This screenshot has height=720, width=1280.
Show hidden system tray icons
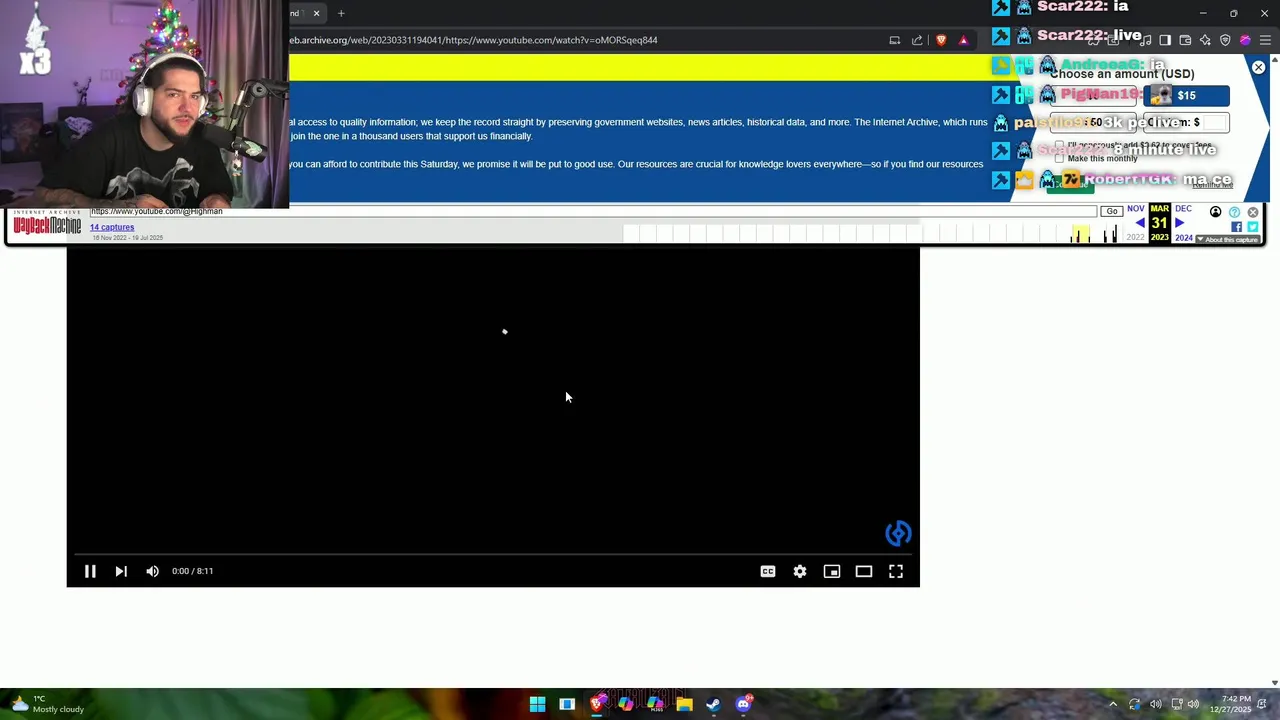pos(1112,704)
